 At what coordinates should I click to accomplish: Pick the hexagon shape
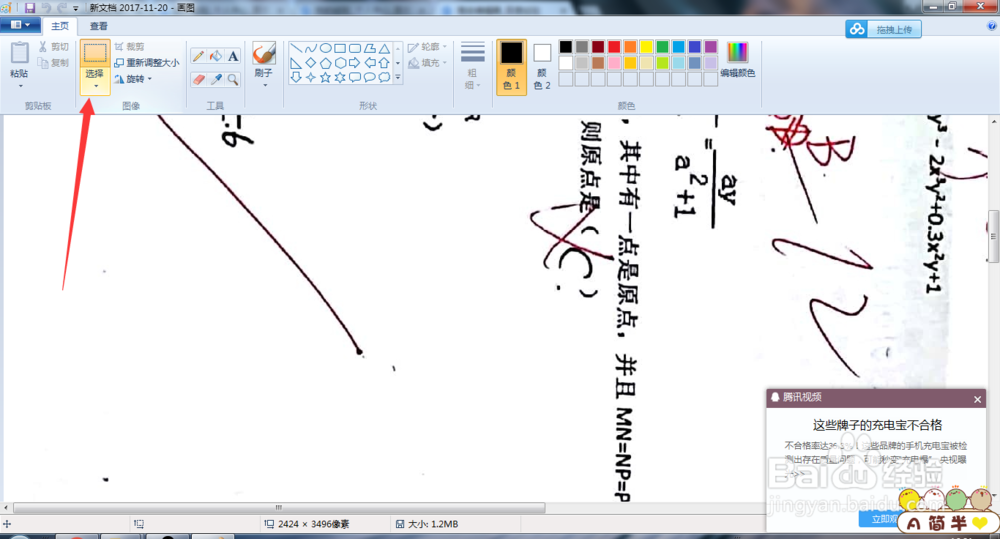(340, 63)
